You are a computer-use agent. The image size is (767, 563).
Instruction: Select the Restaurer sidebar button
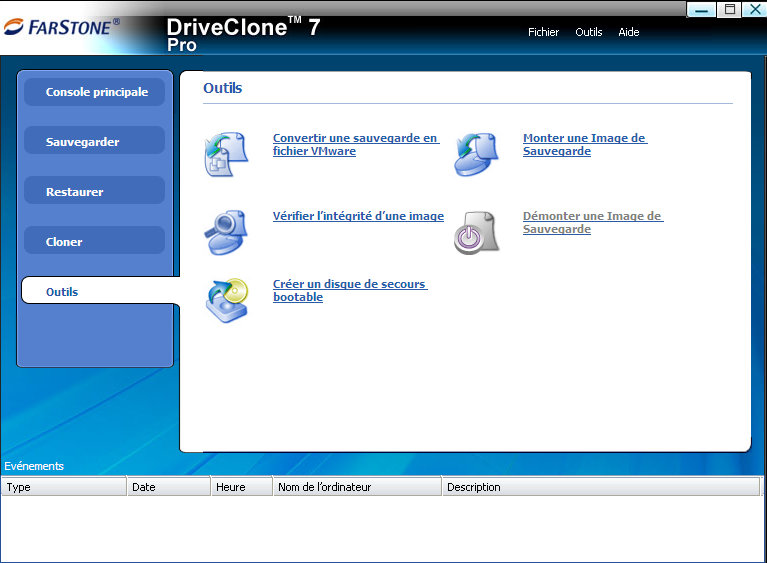(94, 192)
